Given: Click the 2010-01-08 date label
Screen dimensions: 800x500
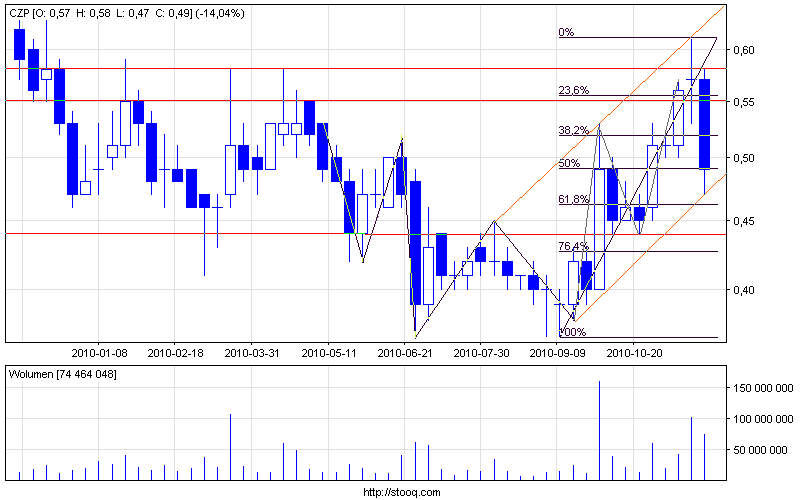Looking at the screenshot, I should pyautogui.click(x=99, y=353).
